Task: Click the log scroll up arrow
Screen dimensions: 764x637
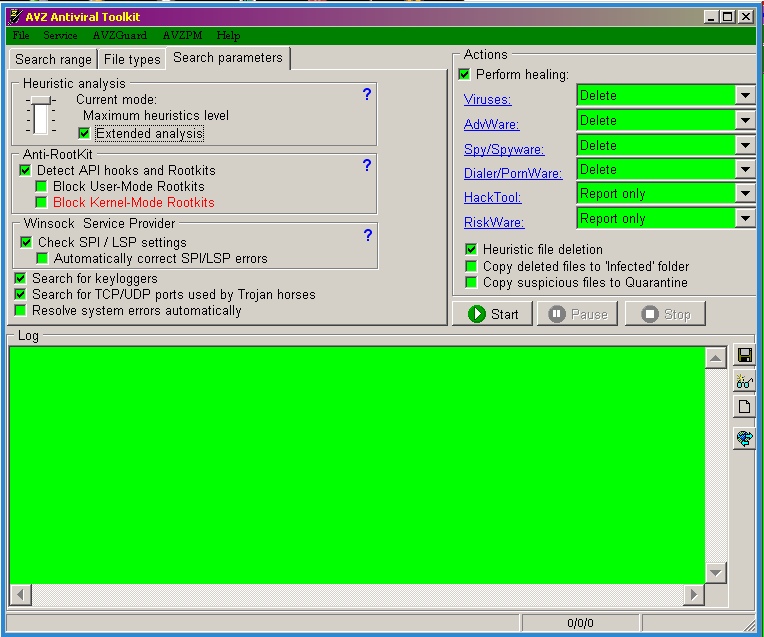Action: [x=715, y=358]
